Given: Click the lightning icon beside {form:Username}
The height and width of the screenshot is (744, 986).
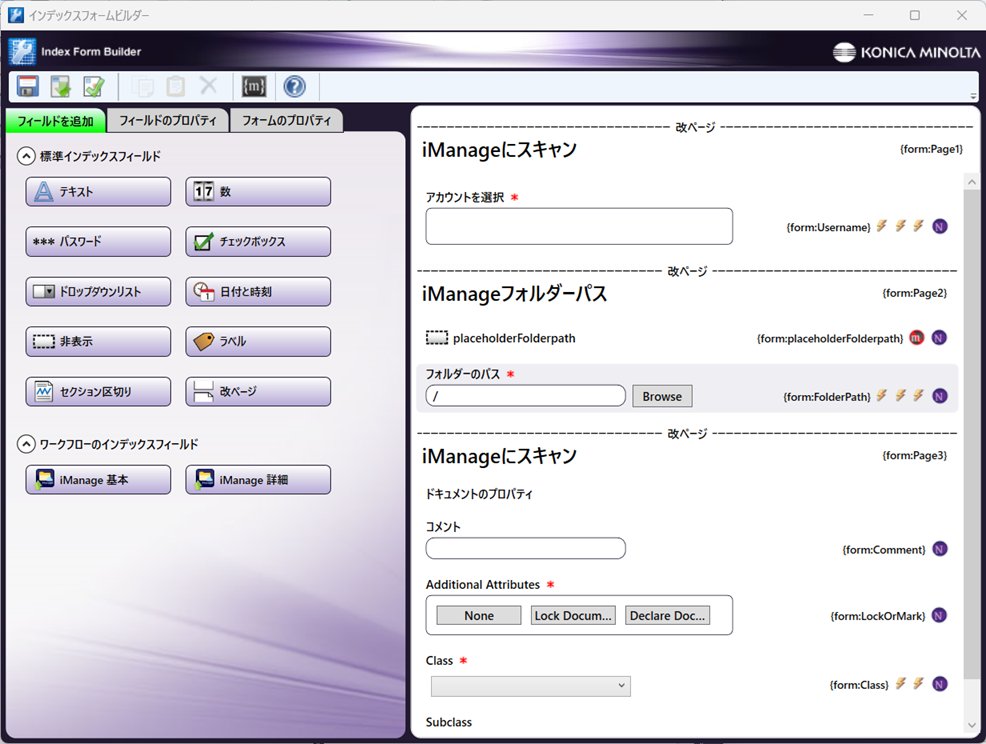Looking at the screenshot, I should (x=882, y=227).
